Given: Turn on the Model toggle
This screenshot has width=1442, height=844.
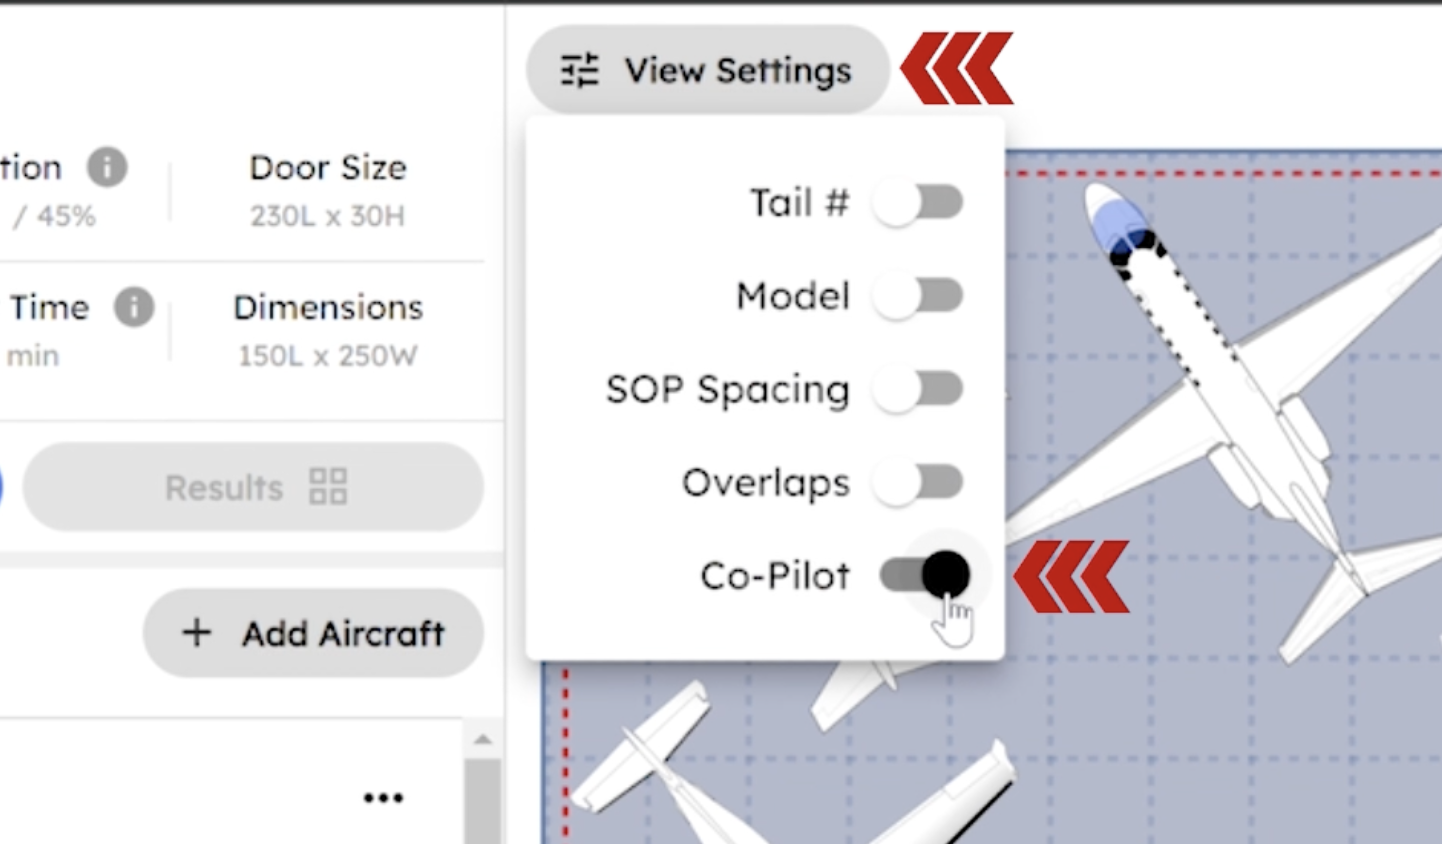Looking at the screenshot, I should tap(918, 296).
